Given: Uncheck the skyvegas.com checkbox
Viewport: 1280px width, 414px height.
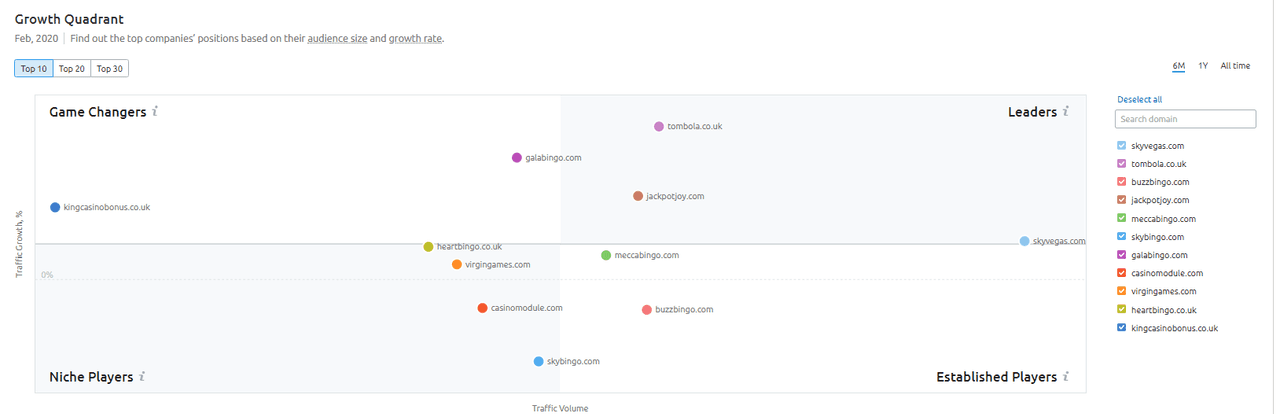Looking at the screenshot, I should pyautogui.click(x=1121, y=146).
